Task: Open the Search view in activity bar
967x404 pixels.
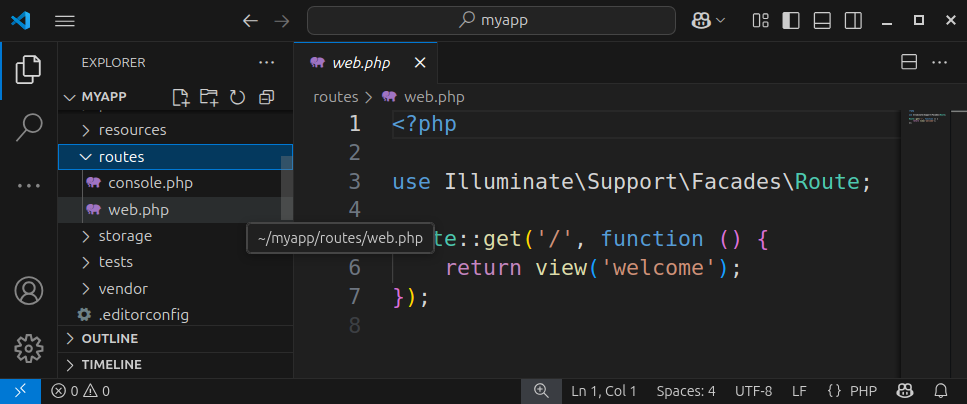Action: point(28,127)
